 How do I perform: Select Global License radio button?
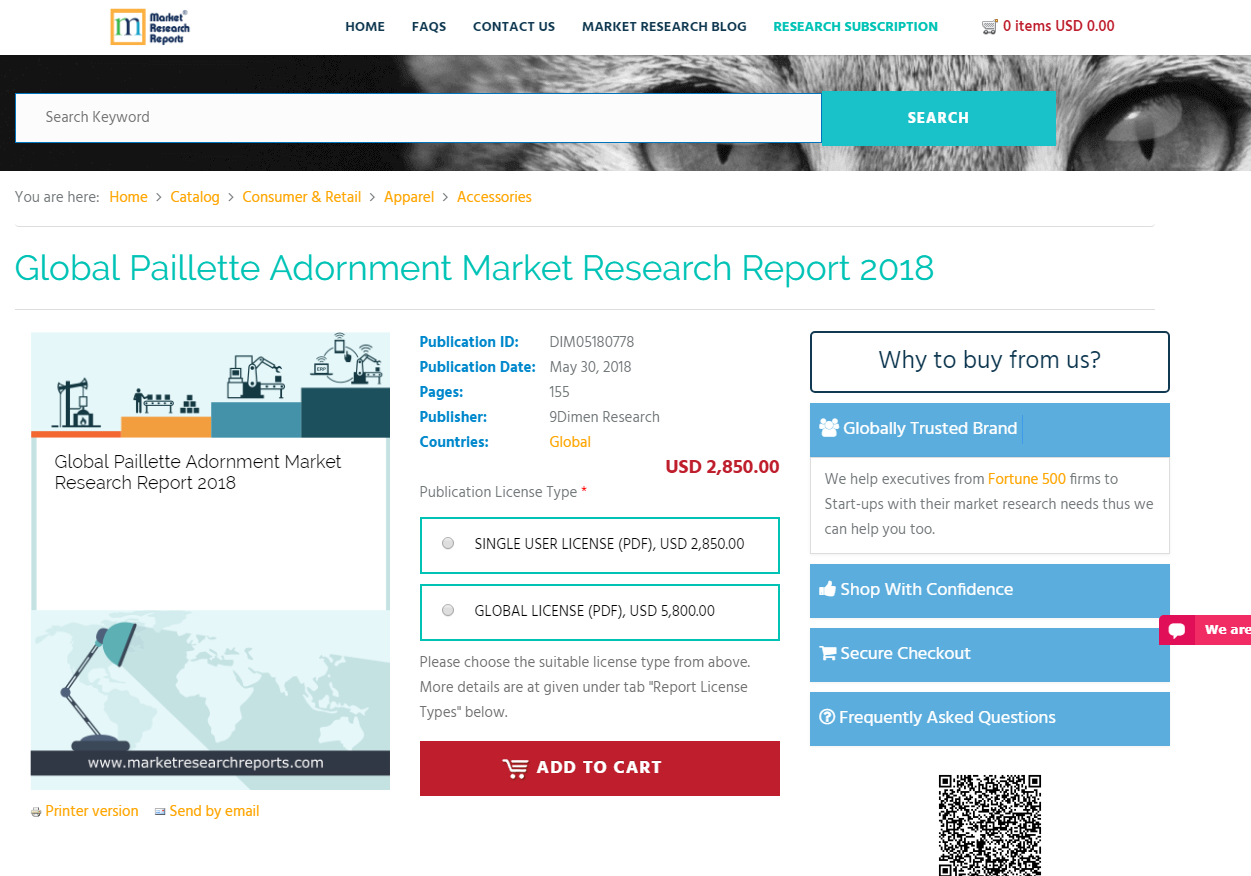tap(448, 610)
